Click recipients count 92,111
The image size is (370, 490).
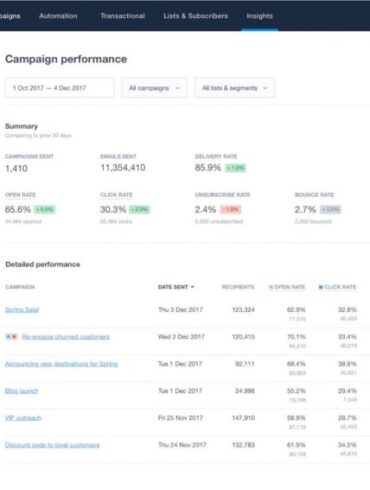point(245,364)
